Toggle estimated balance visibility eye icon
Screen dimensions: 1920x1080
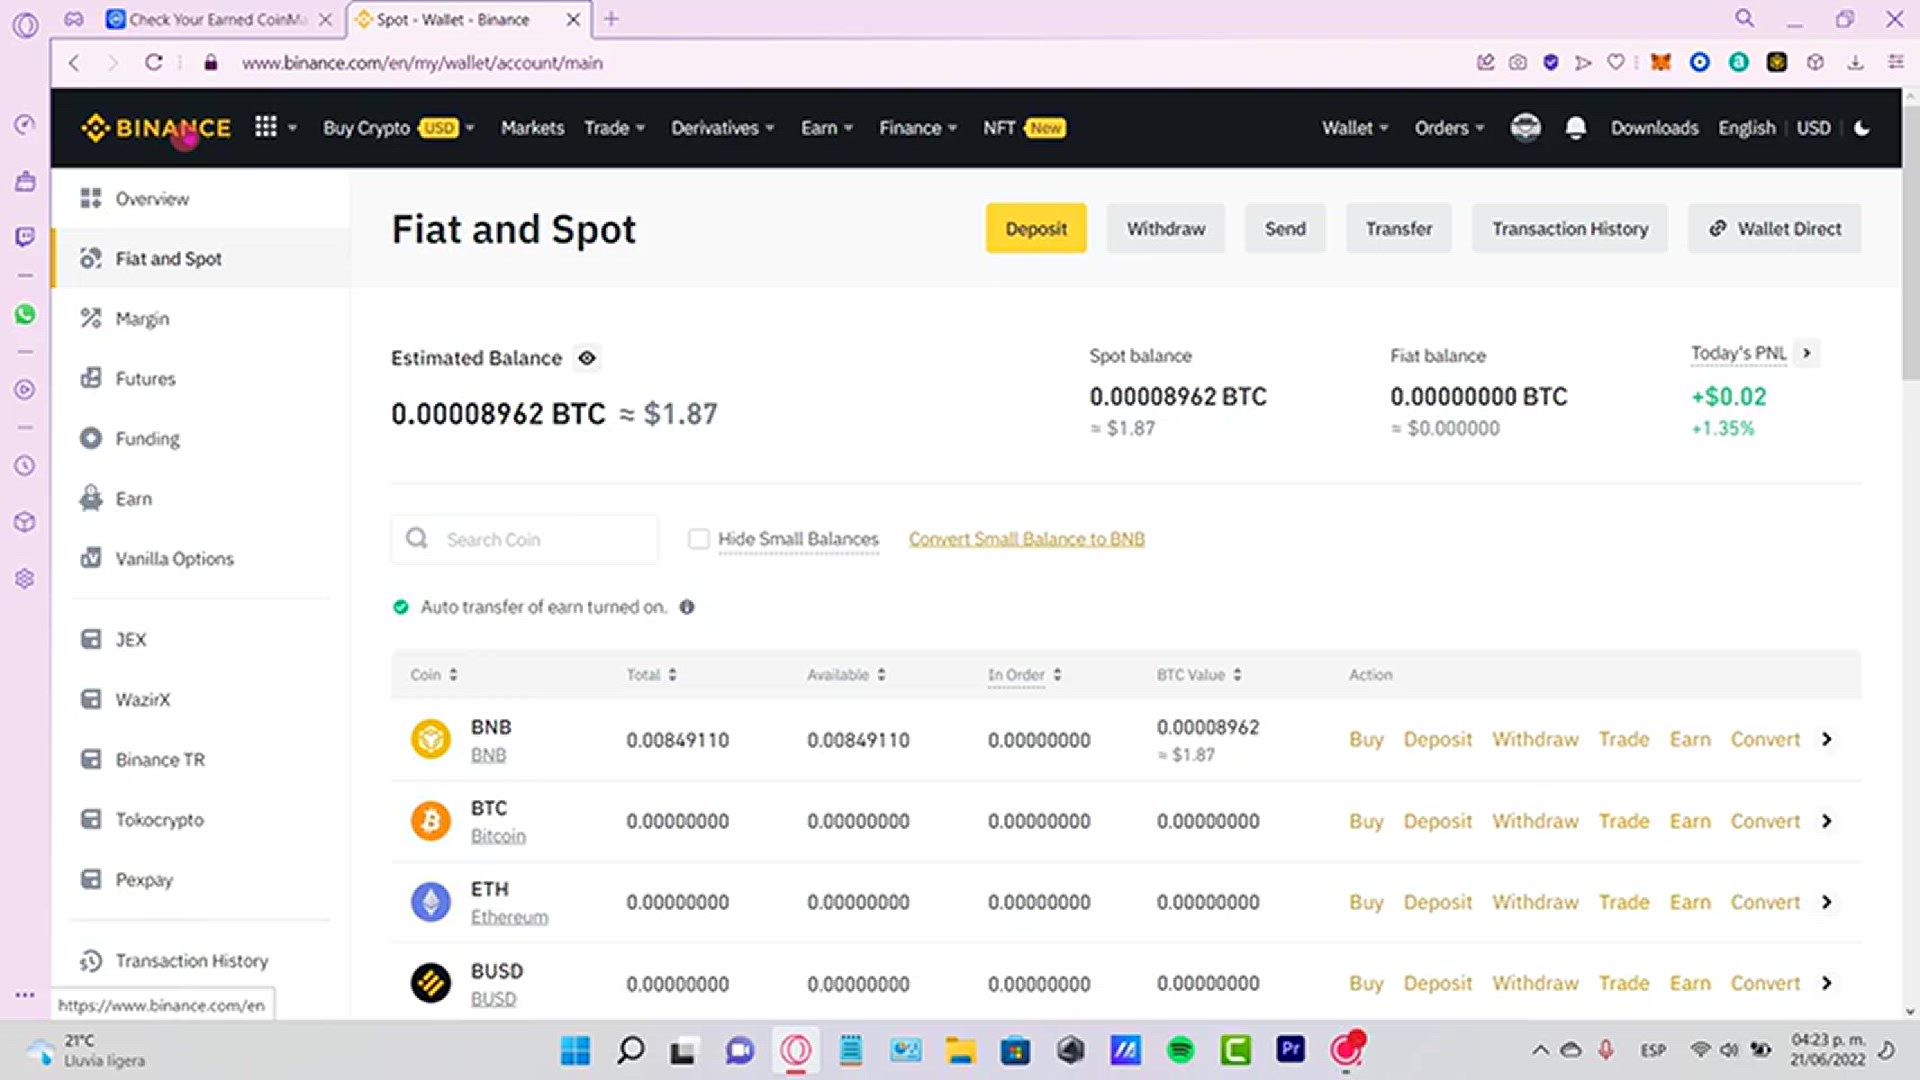[x=587, y=358]
